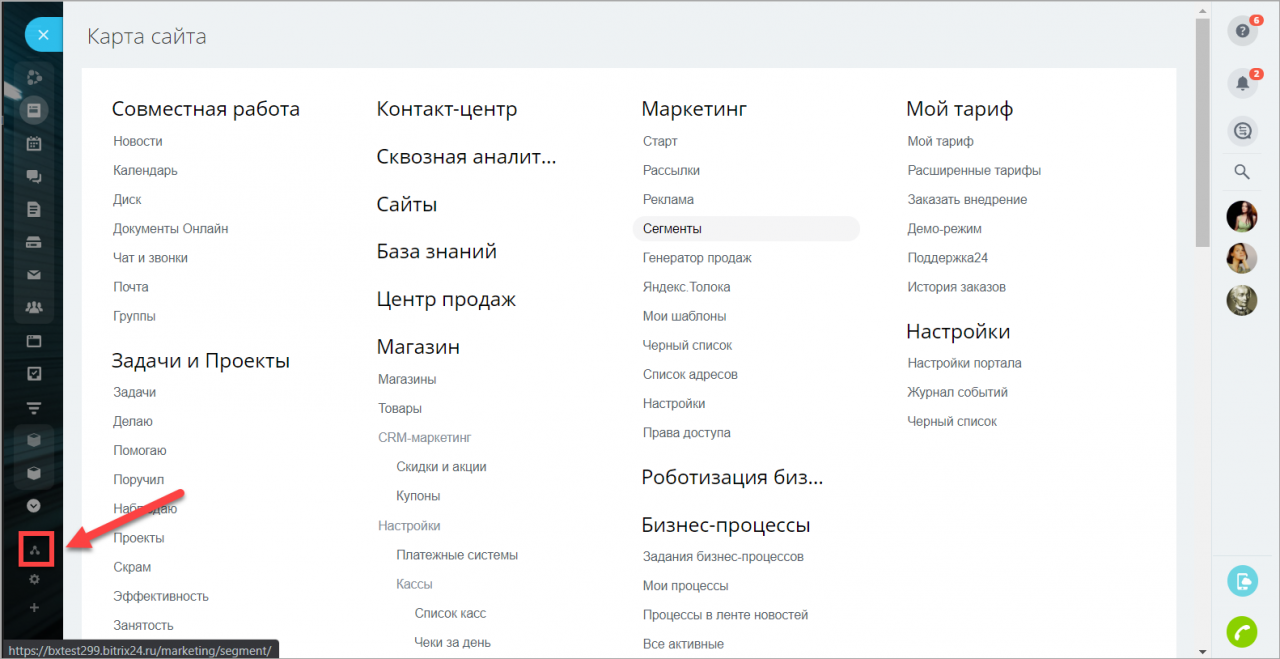Screen dimensions: 1280x659
Task: Open the chat search bubble icon on right panel
Action: pyautogui.click(x=1242, y=130)
